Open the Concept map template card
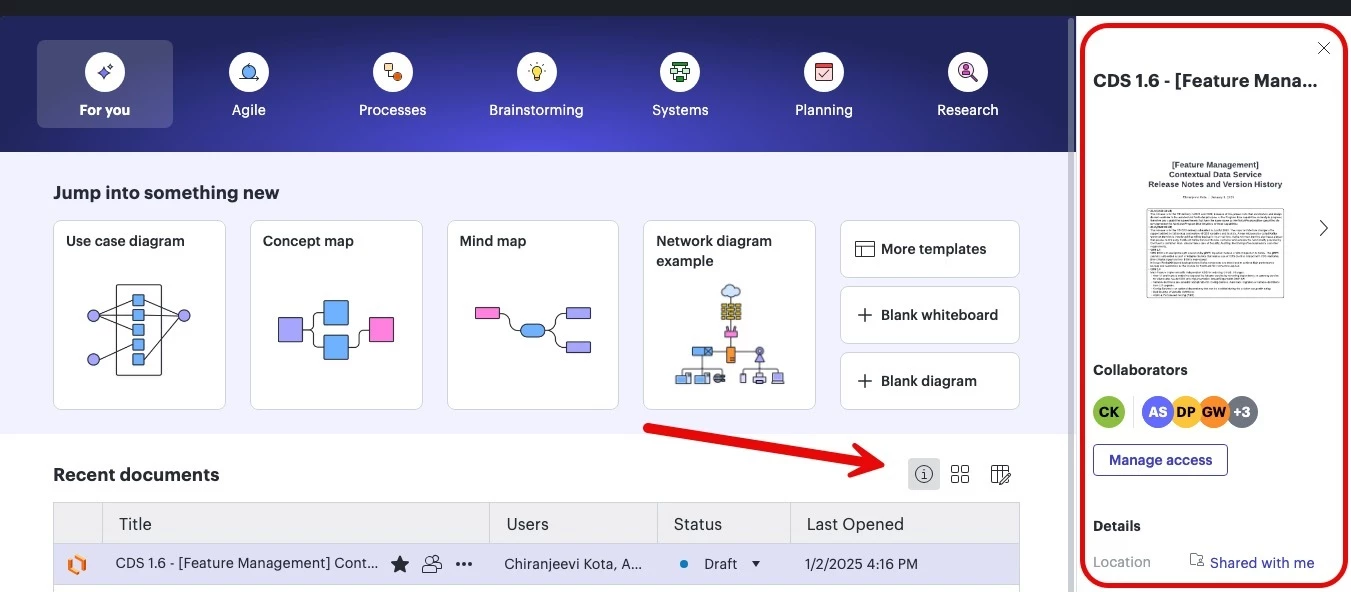Viewport: 1351px width, 592px height. pos(336,315)
